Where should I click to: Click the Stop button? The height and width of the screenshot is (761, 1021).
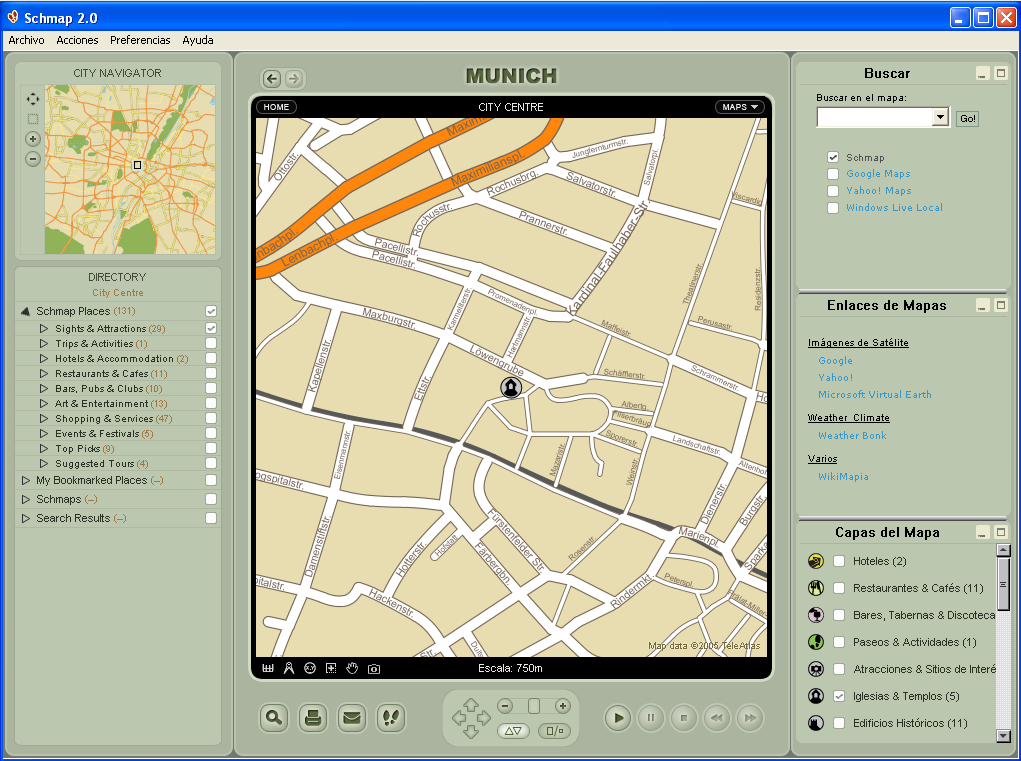(684, 718)
